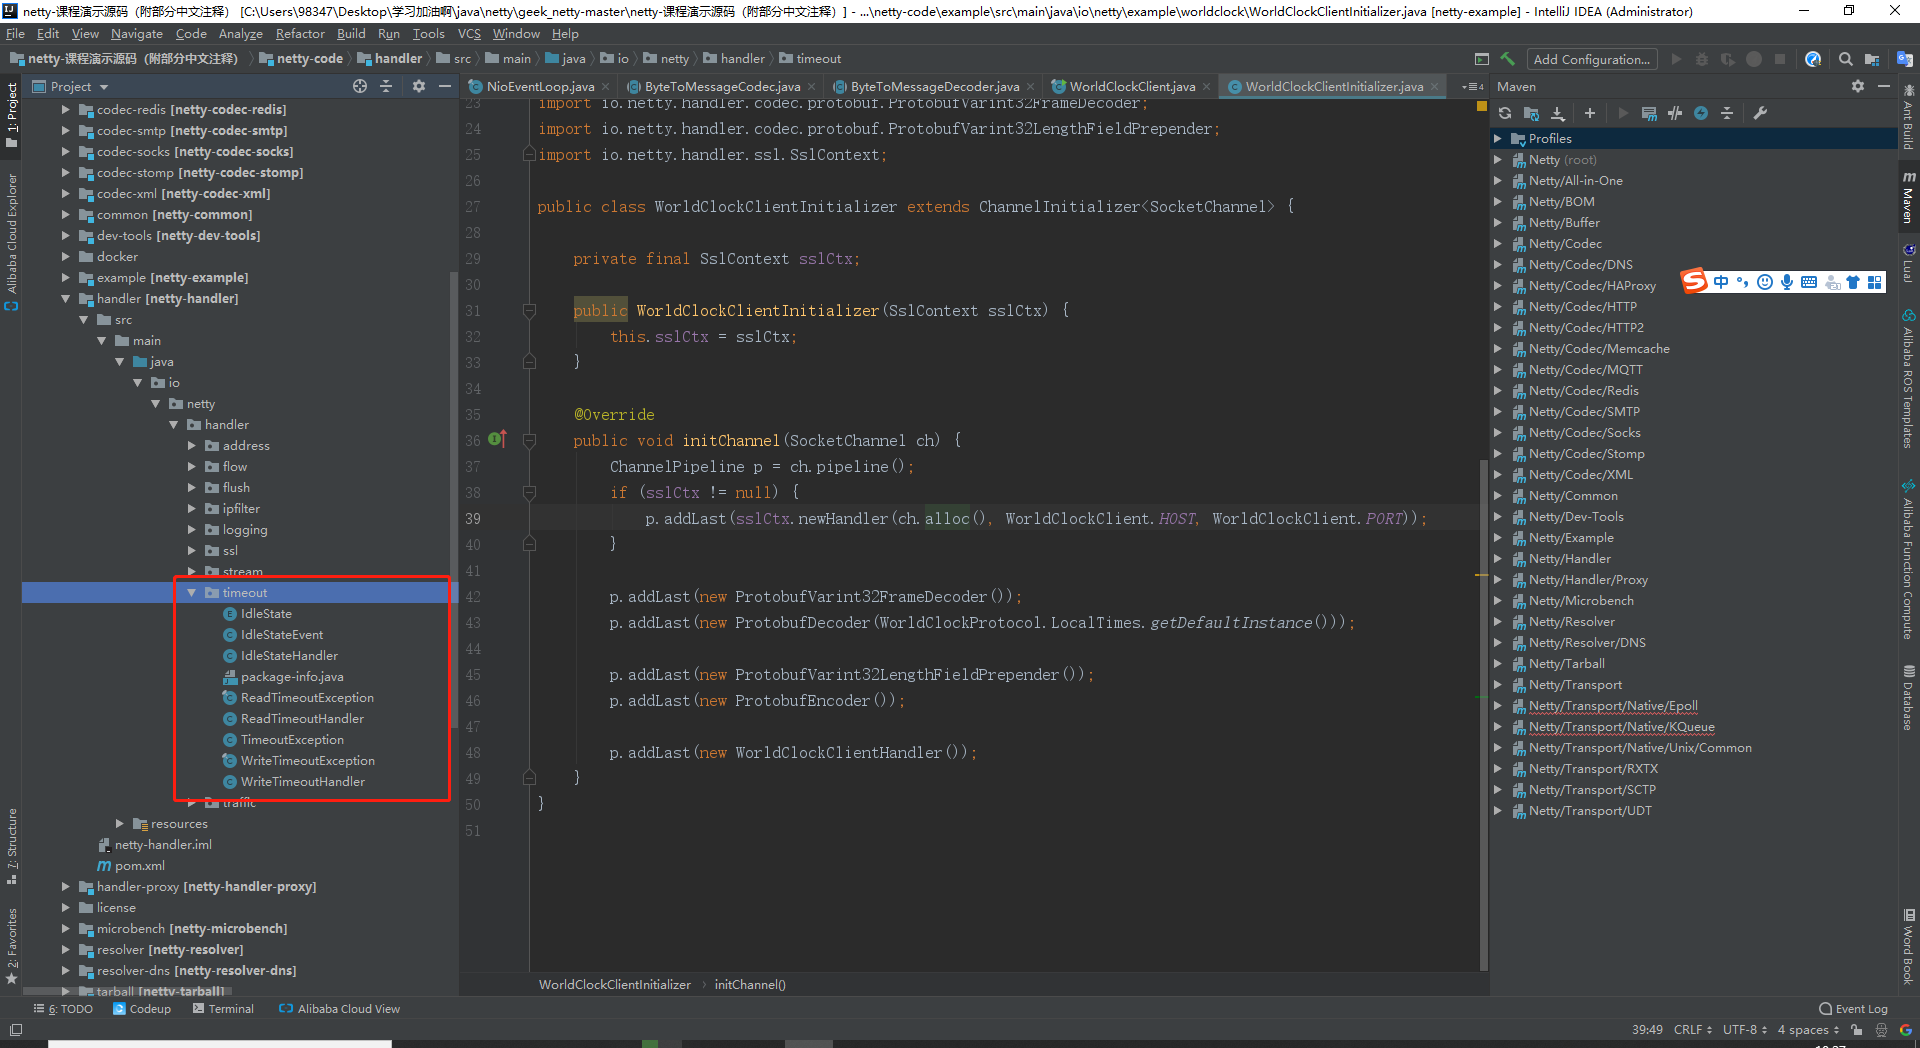
Task: Open Maven settings wrench
Action: click(1760, 113)
